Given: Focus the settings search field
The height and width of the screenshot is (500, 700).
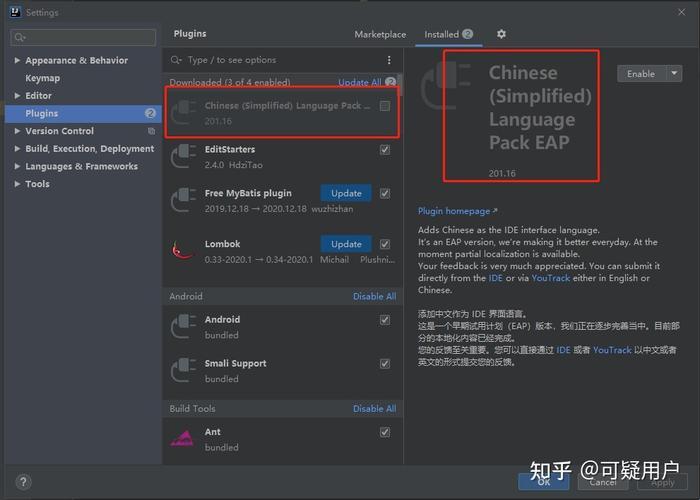Looking at the screenshot, I should click(x=83, y=38).
